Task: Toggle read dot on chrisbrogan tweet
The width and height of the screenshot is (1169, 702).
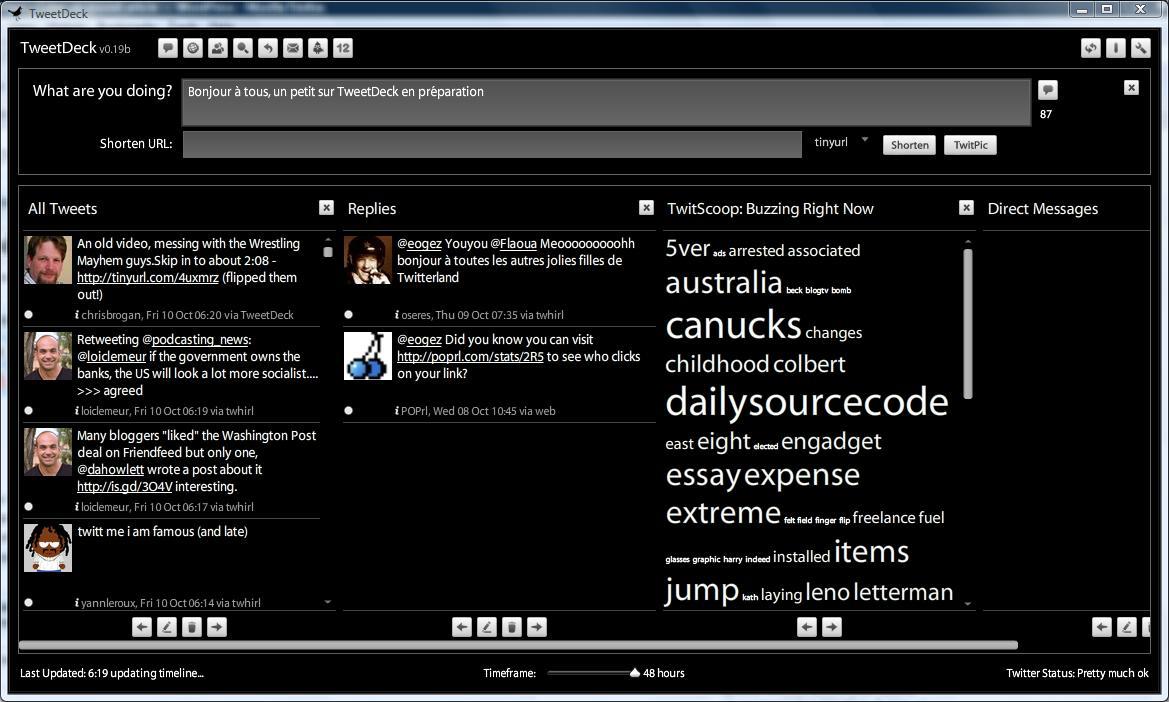Action: [28, 314]
